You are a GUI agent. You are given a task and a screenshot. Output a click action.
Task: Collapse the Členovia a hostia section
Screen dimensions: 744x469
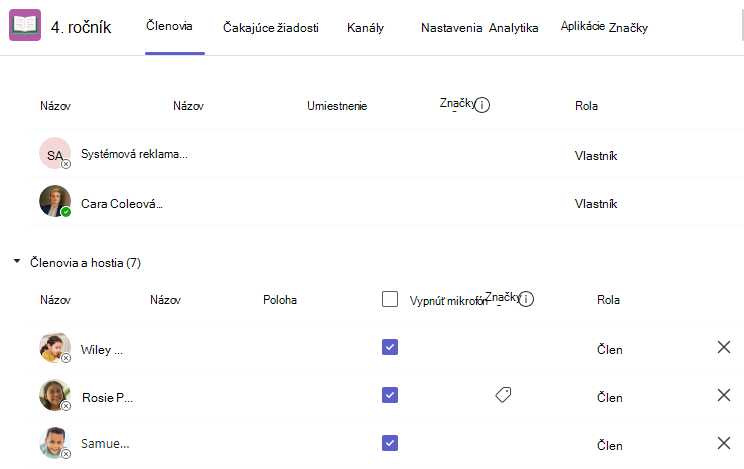tap(17, 261)
